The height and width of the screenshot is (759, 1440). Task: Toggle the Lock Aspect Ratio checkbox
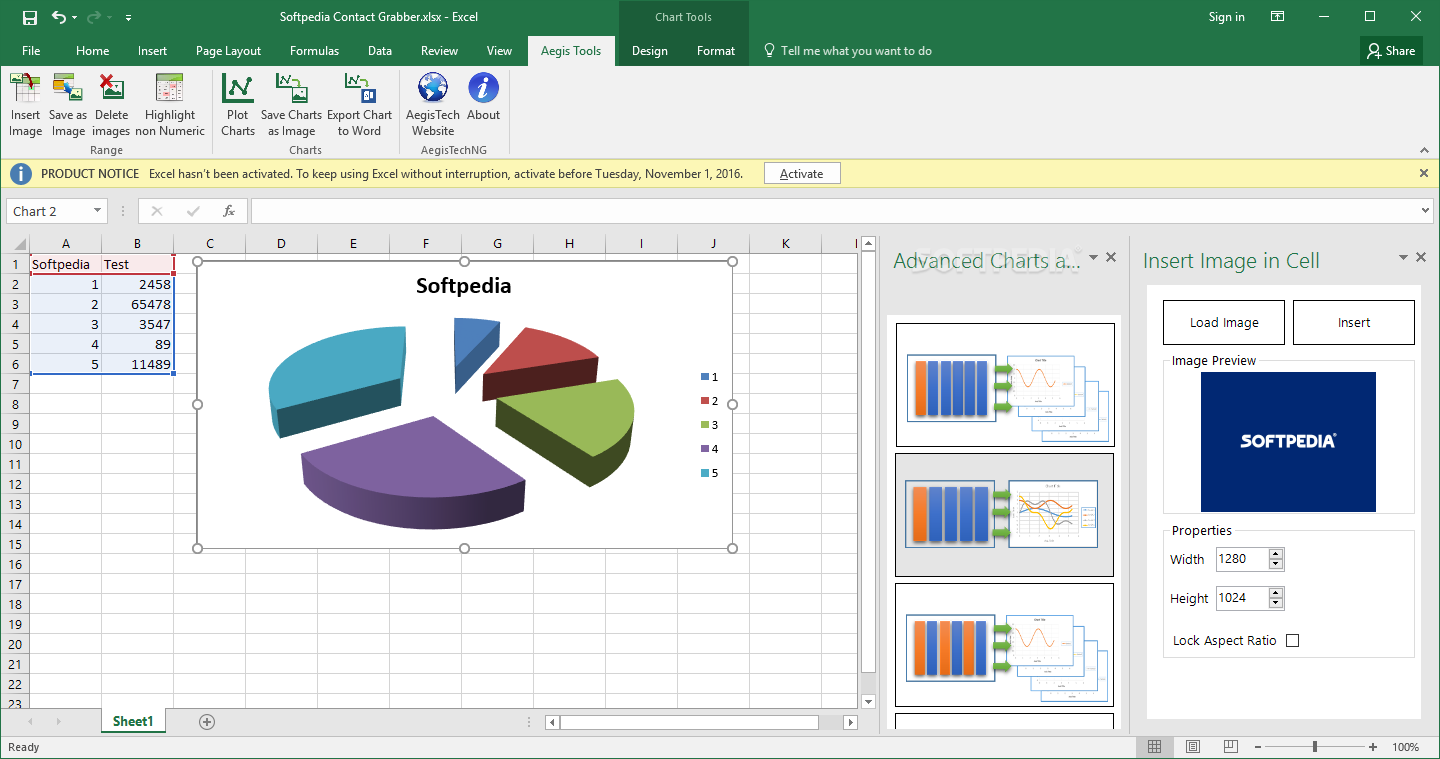tap(1292, 640)
